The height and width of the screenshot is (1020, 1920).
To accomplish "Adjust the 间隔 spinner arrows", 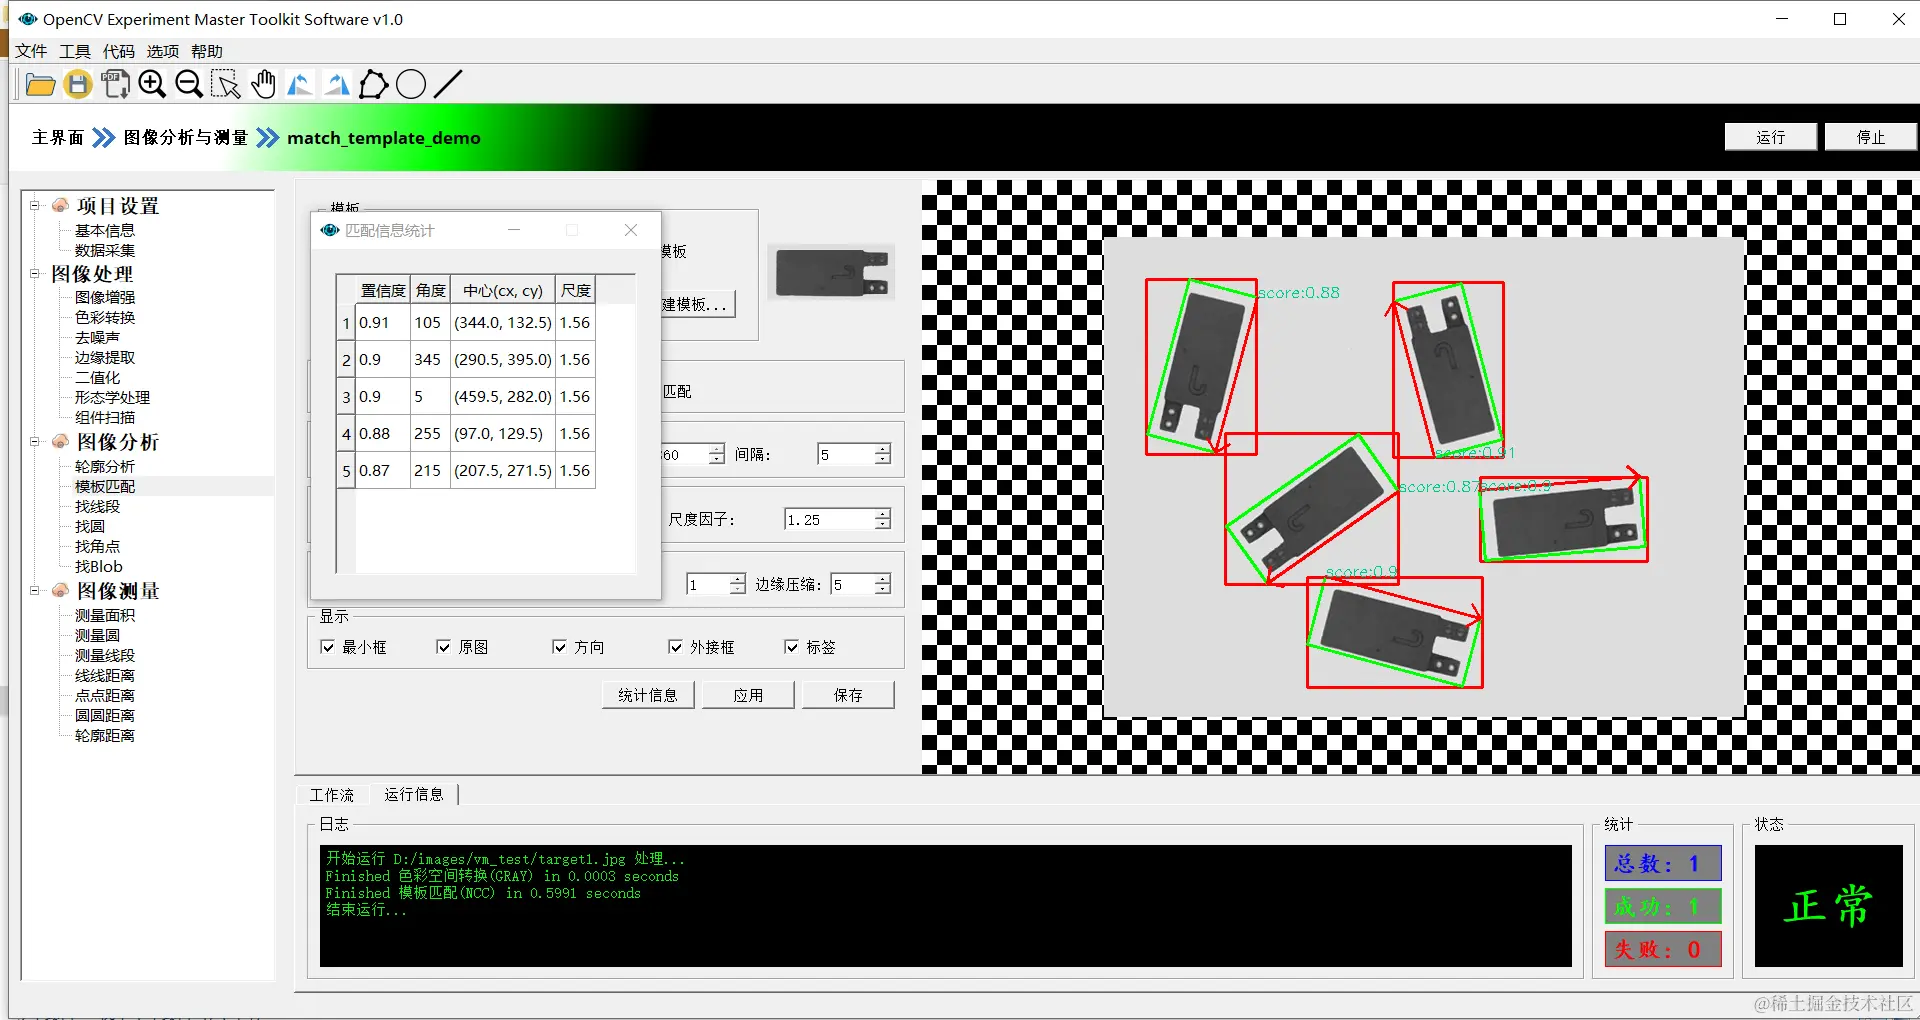I will (882, 454).
